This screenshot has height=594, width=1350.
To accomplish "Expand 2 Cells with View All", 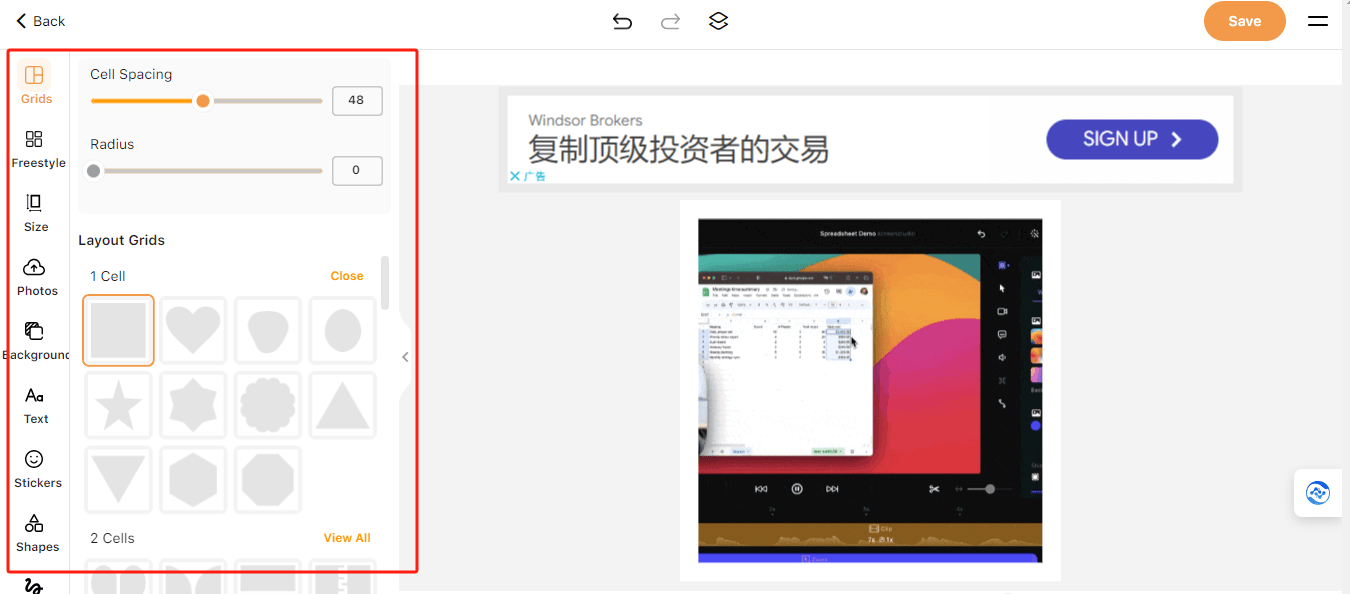I will [x=347, y=538].
